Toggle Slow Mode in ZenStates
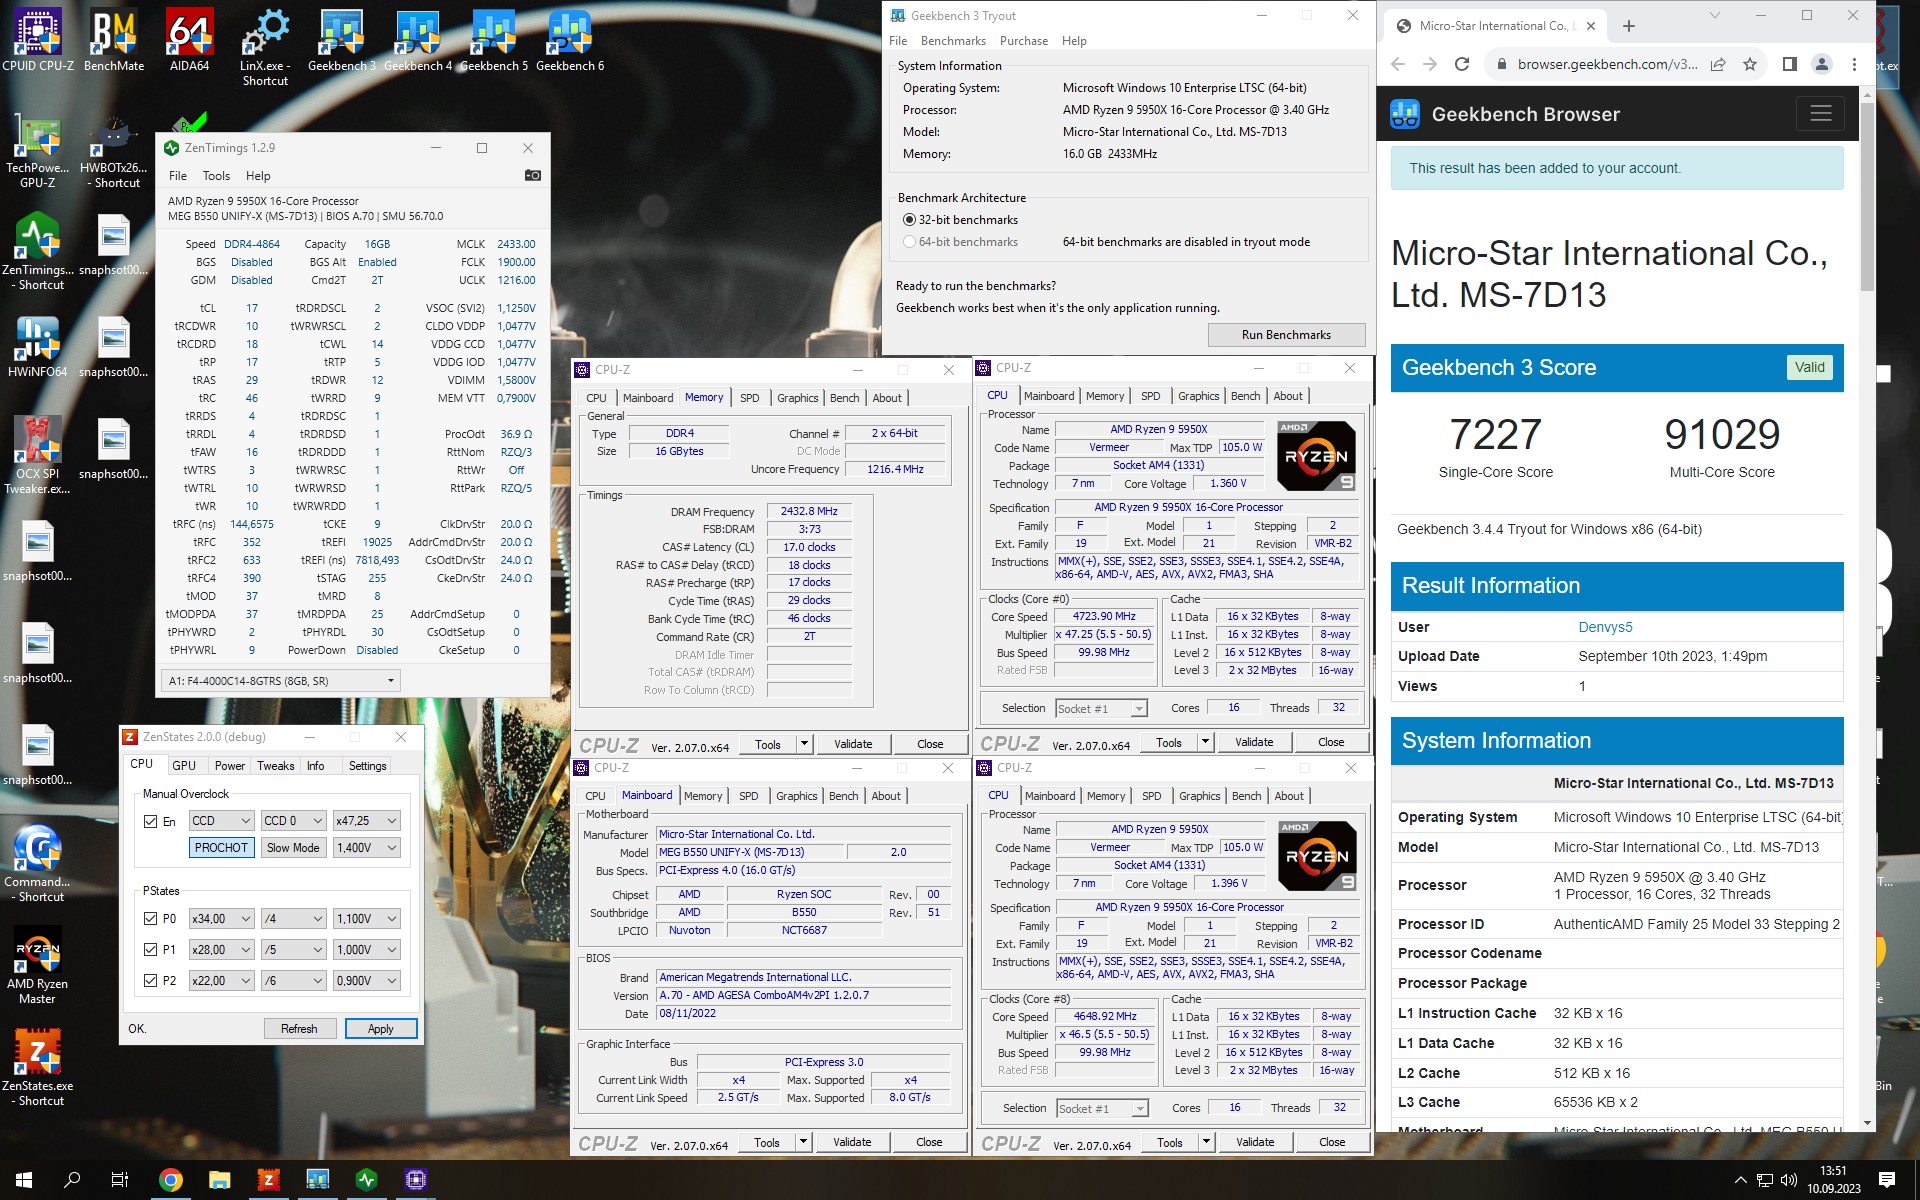This screenshot has width=1920, height=1200. (293, 847)
